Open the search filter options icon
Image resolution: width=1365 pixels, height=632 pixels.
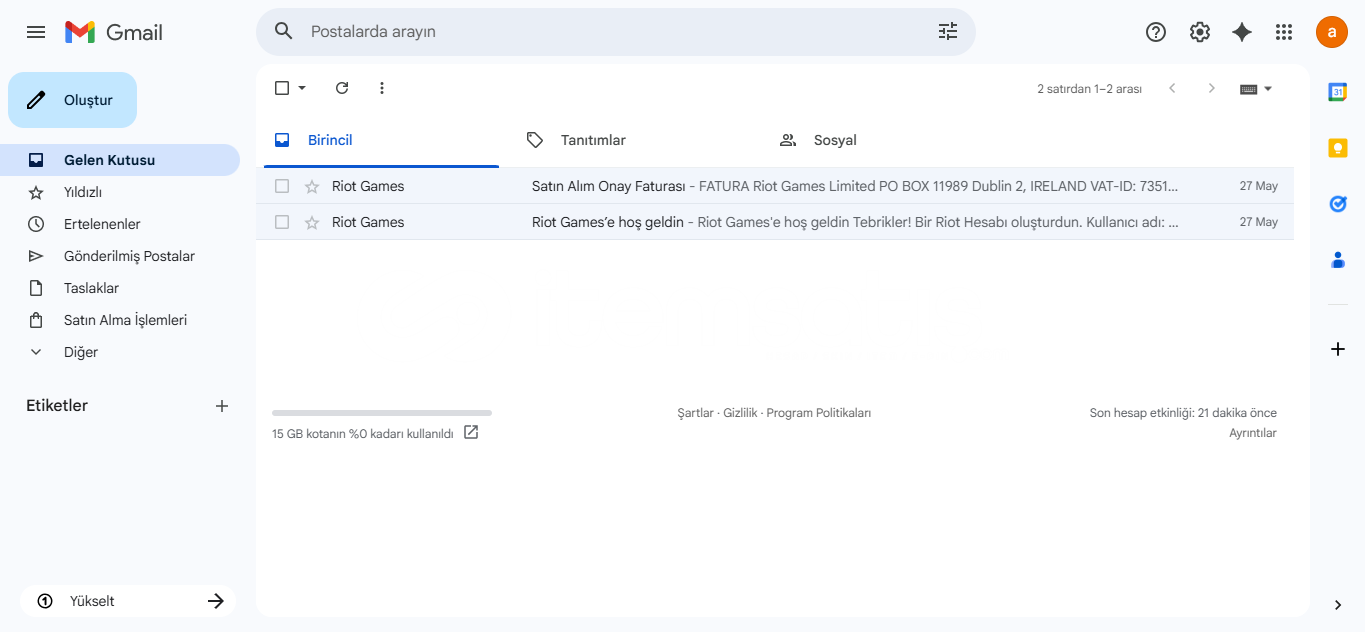click(947, 31)
